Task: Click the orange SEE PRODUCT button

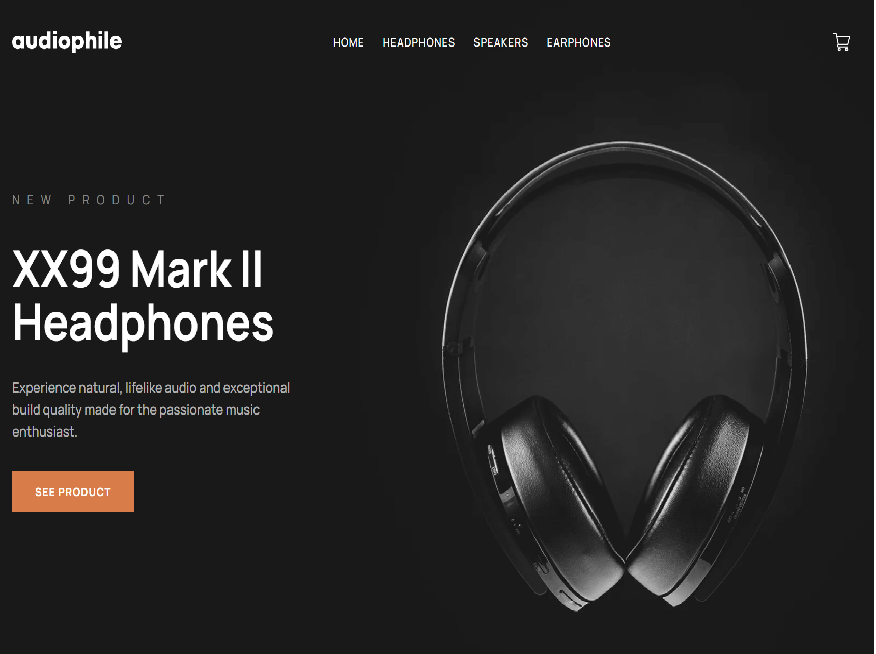Action: pyautogui.click(x=73, y=491)
